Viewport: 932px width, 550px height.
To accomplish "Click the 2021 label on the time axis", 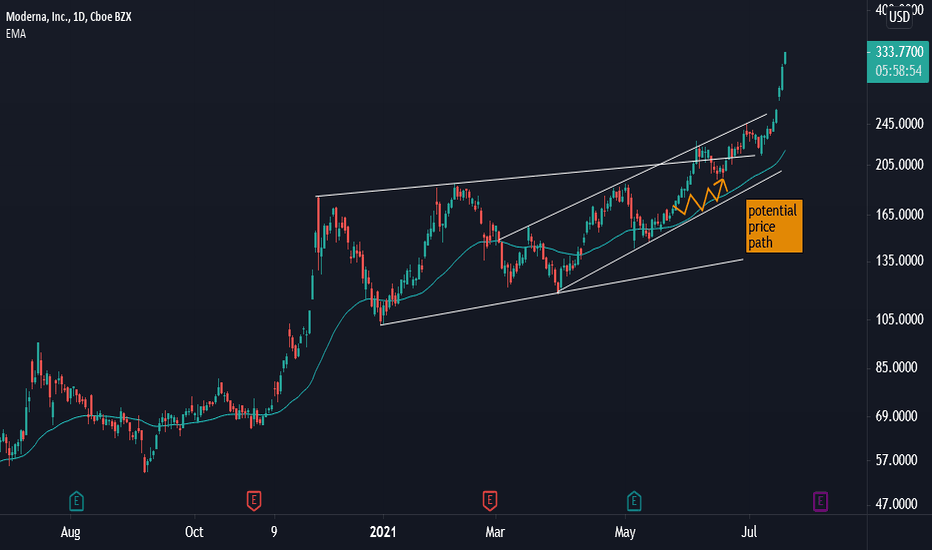I will [x=383, y=532].
